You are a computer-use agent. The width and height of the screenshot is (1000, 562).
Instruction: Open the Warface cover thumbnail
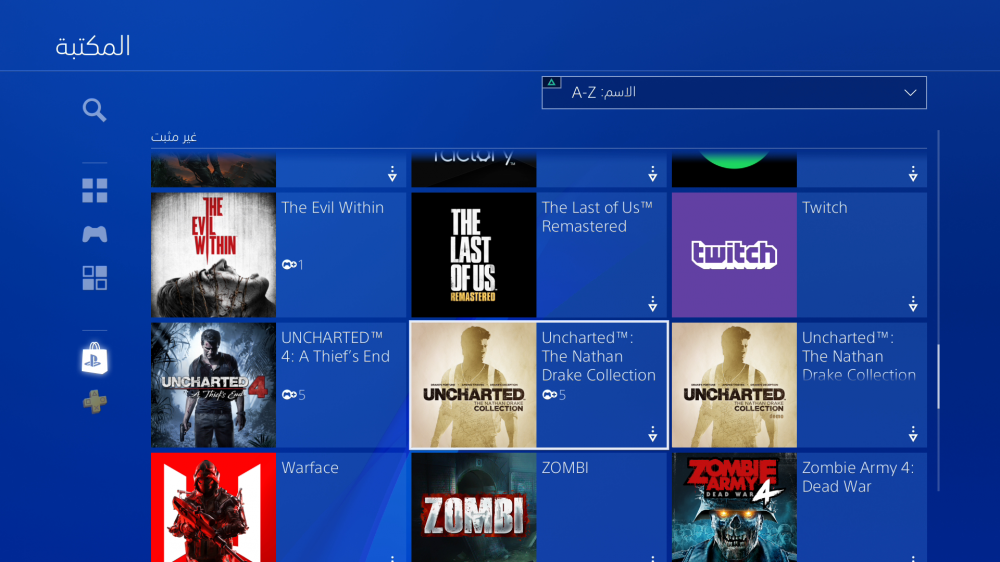pyautogui.click(x=214, y=508)
